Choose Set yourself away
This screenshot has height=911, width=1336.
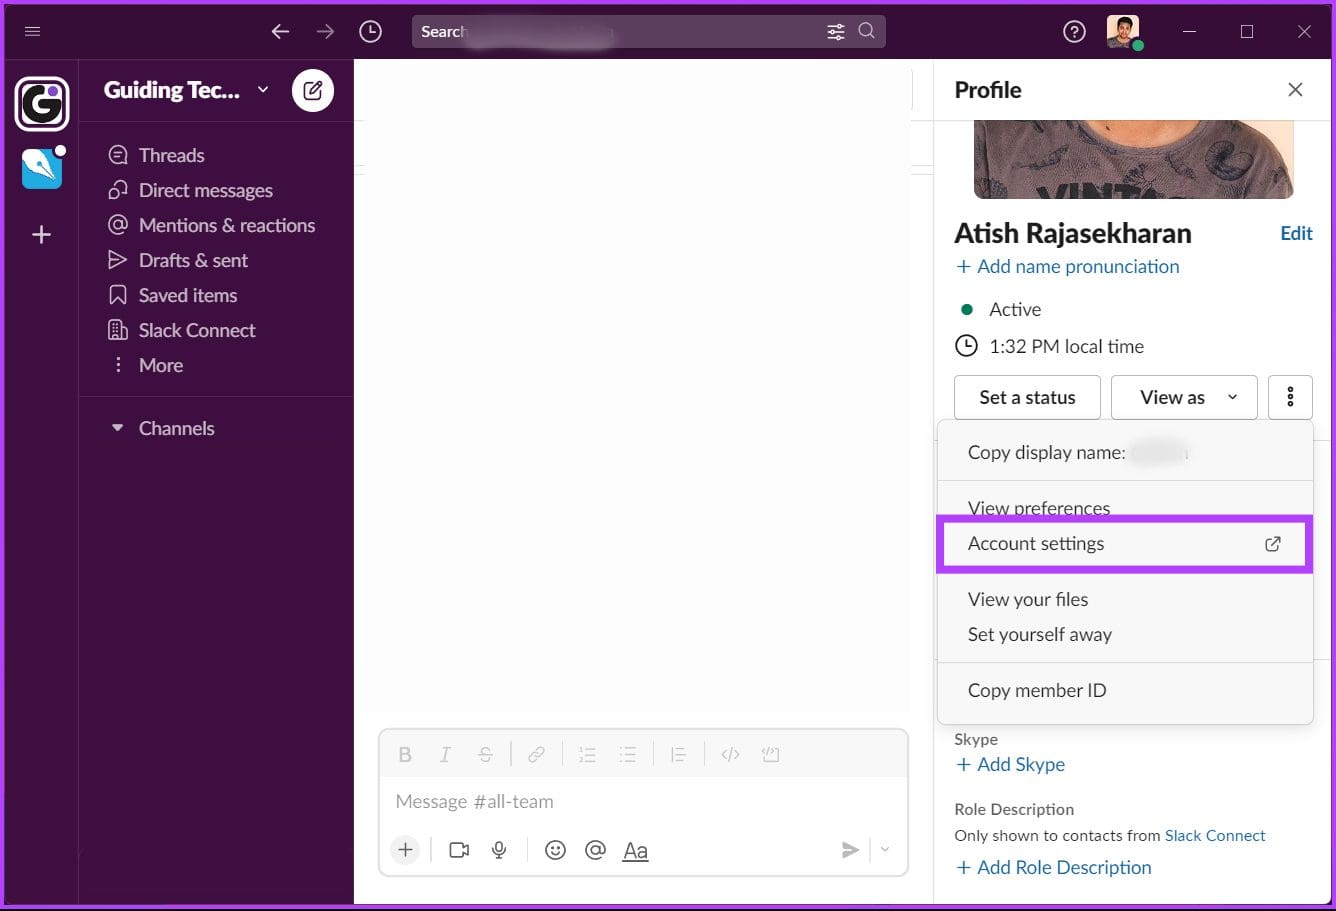(x=1124, y=635)
